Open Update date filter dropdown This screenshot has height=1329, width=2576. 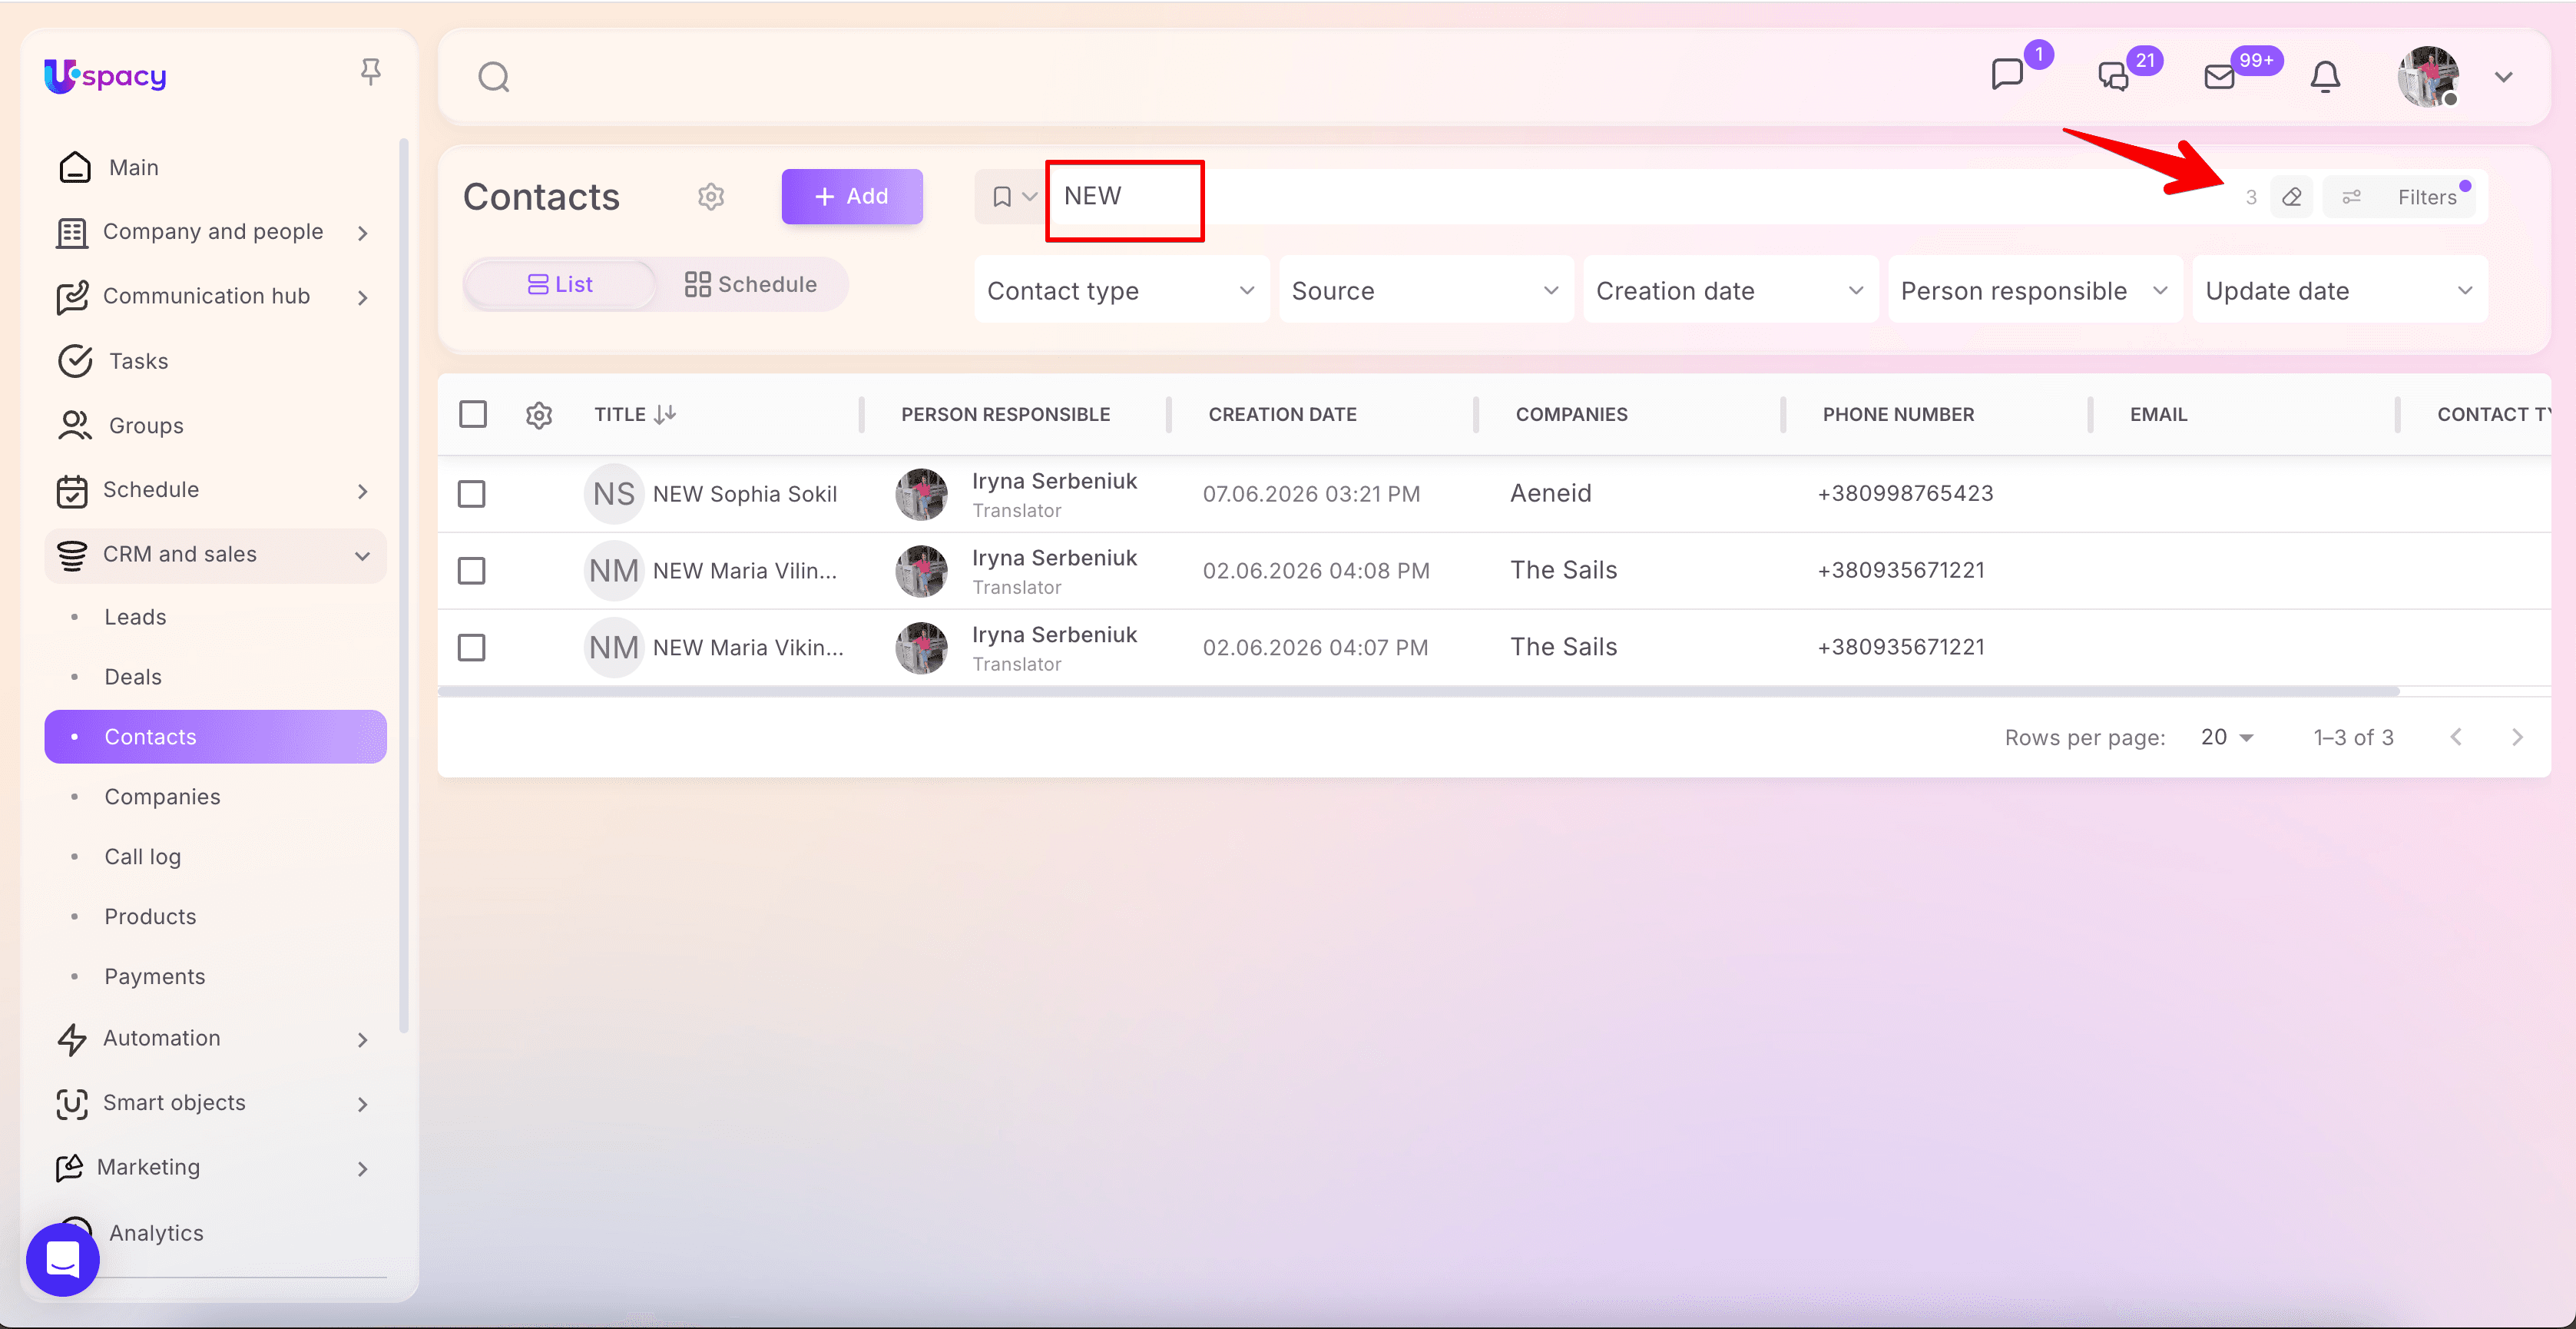click(2340, 291)
